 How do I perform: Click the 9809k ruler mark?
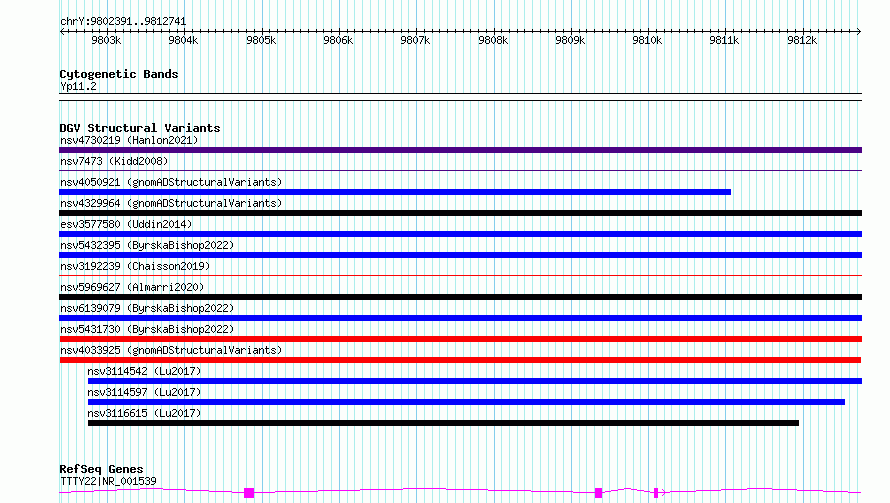click(x=570, y=40)
